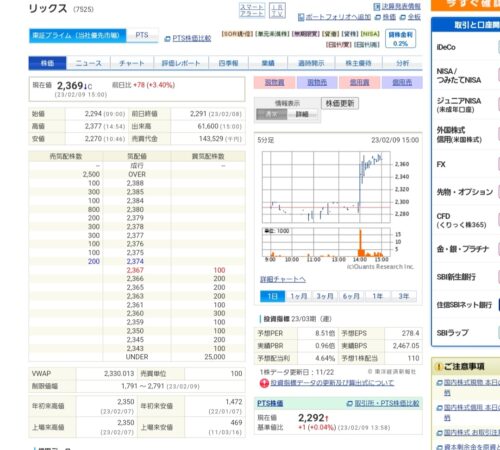Open 先物・オプション in the sidebar
Viewport: 500px width, 450px height.
click(x=465, y=192)
